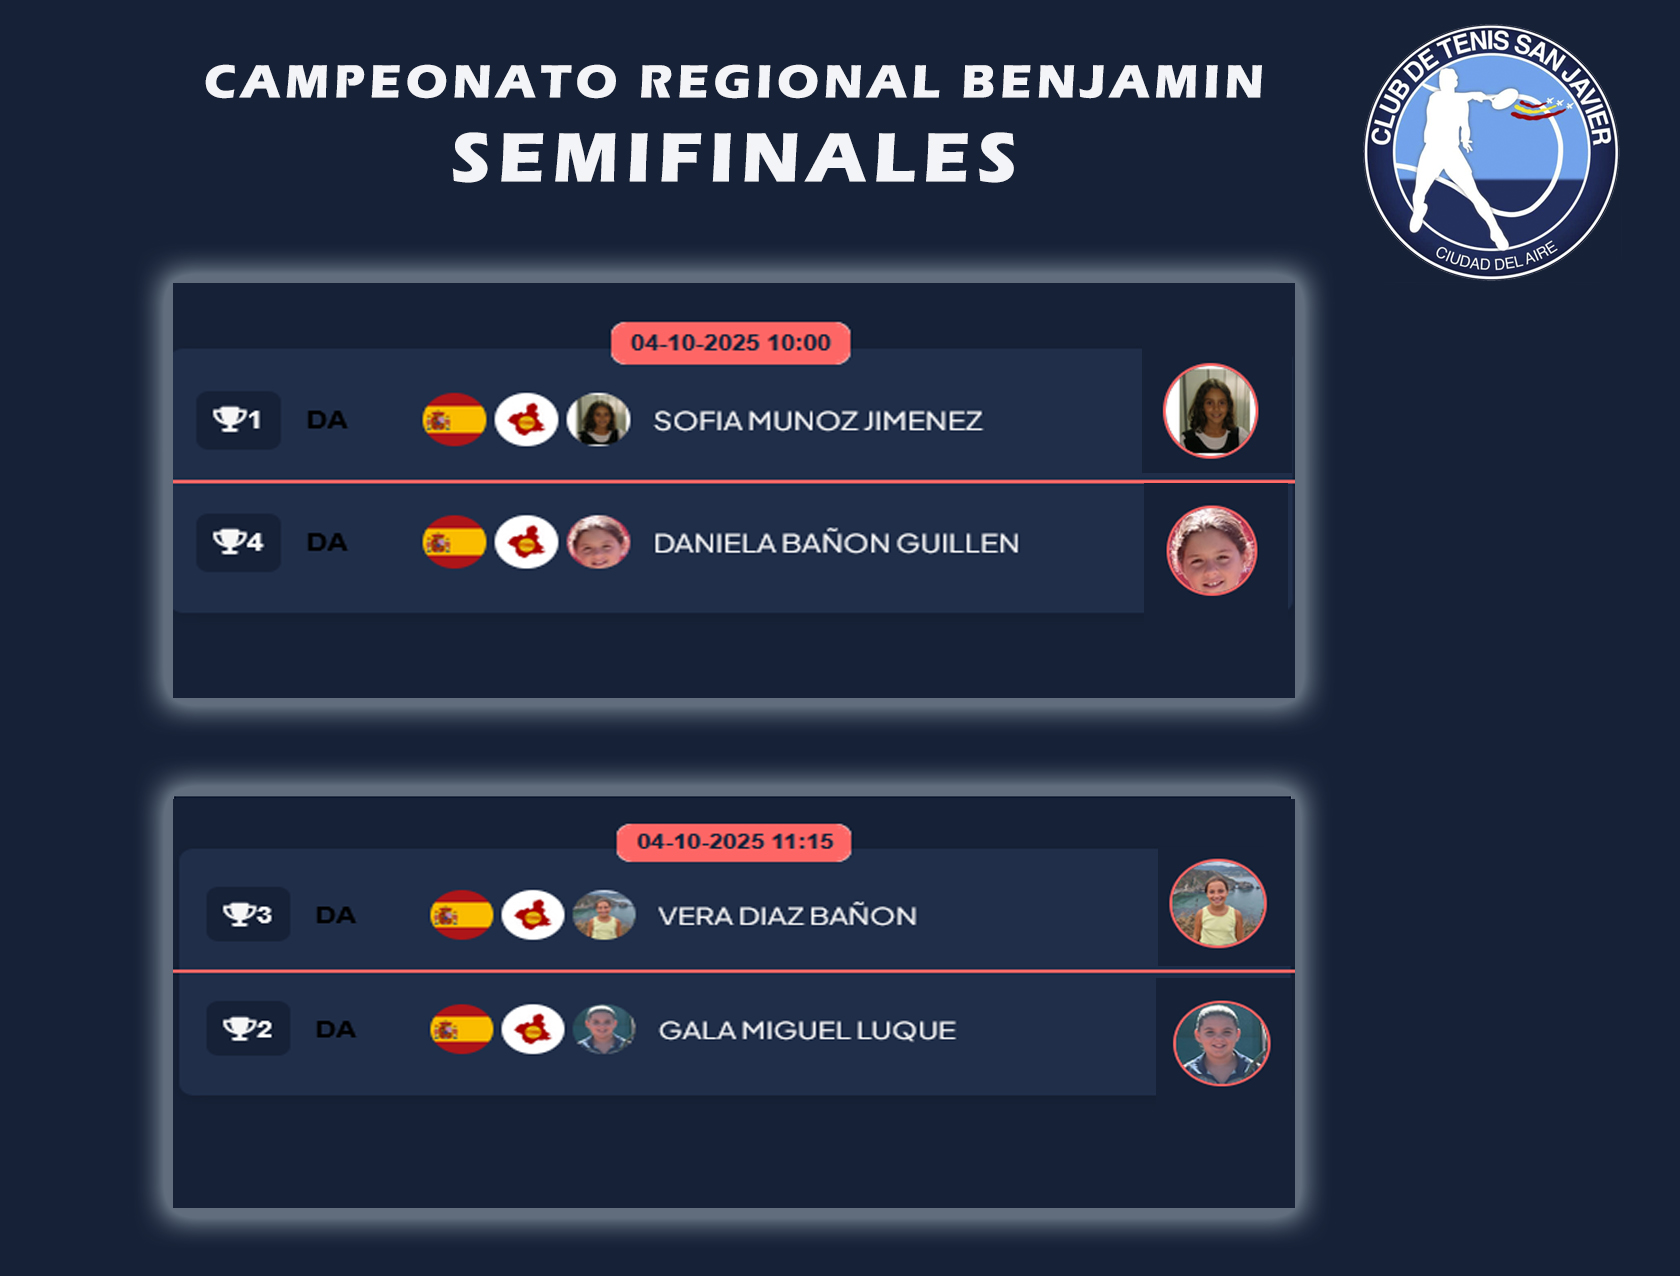The height and width of the screenshot is (1276, 1680).
Task: Open small avatar beside Sofia Munoz Jimenez name
Action: point(598,420)
